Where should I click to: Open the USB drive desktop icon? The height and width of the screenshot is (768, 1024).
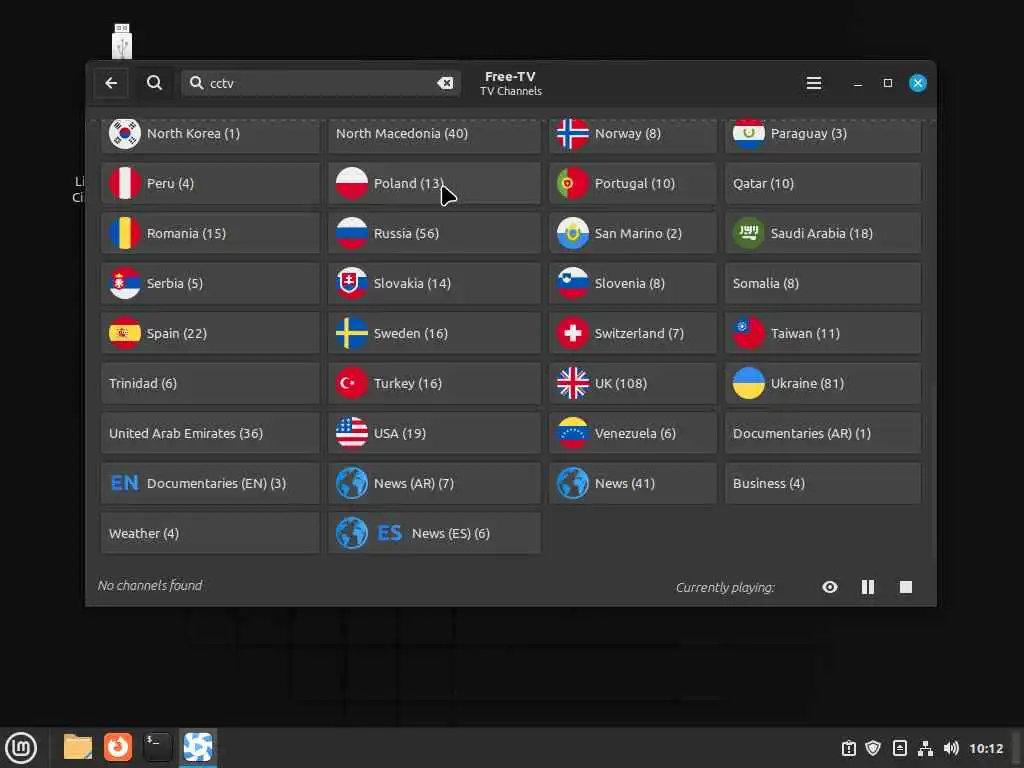tap(121, 42)
